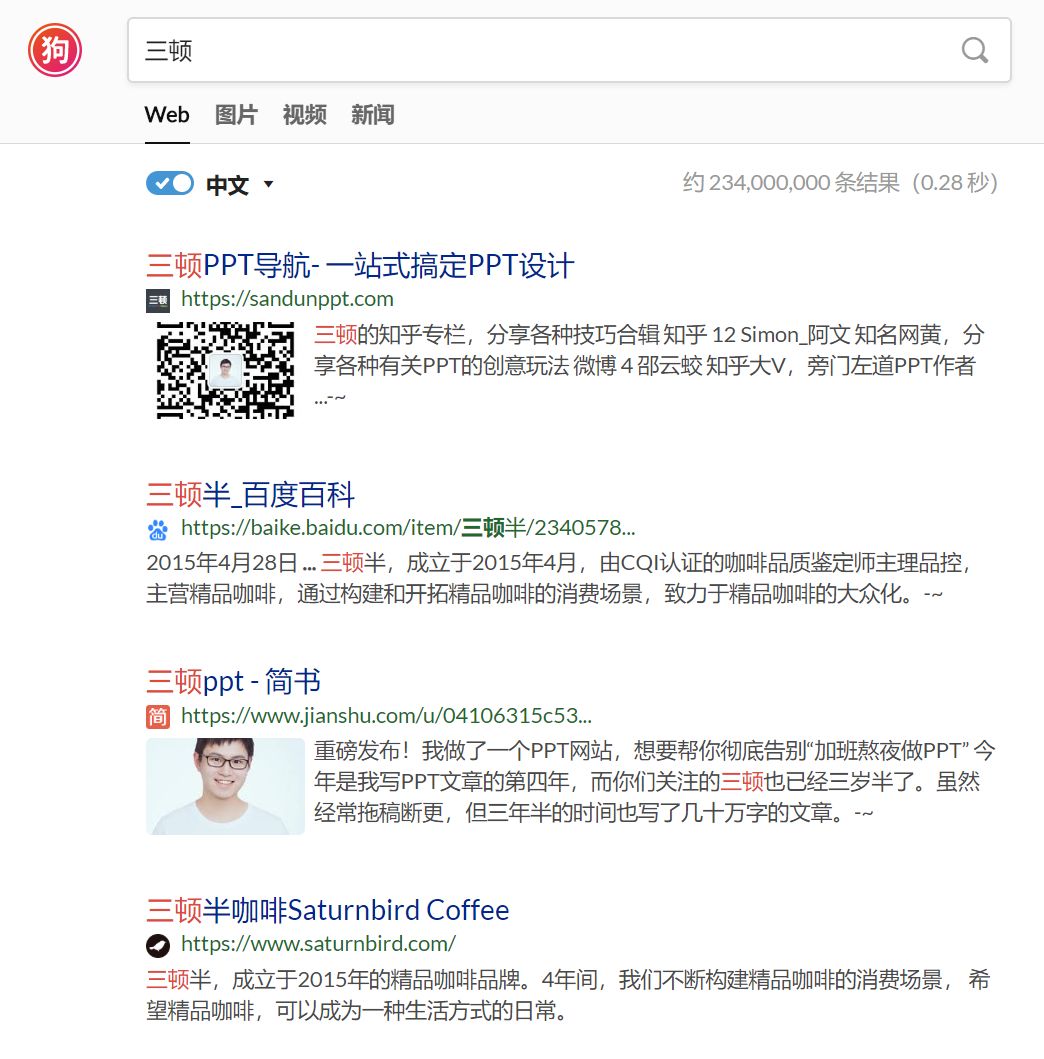Click in the search box containing 三顿
Screen dimensions: 1044x1059
click(569, 50)
